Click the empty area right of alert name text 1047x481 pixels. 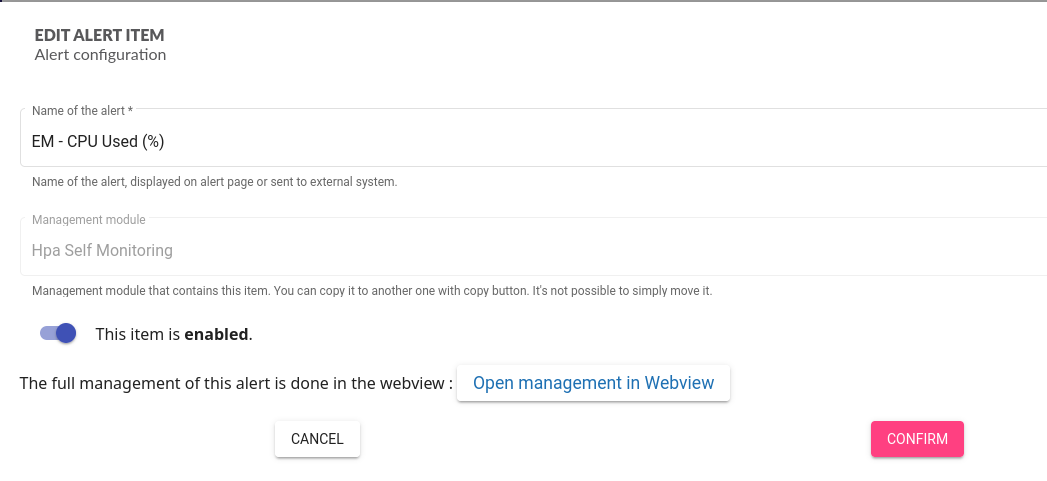[600, 142]
